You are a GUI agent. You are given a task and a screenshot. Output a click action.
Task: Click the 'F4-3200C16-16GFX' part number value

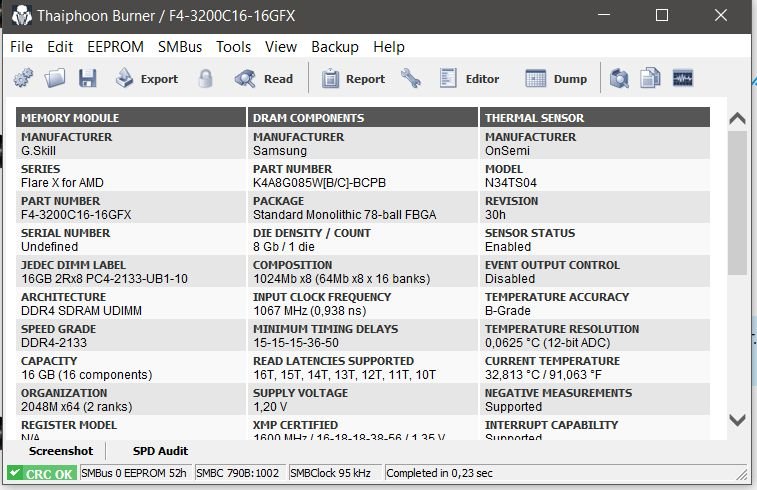[76, 214]
